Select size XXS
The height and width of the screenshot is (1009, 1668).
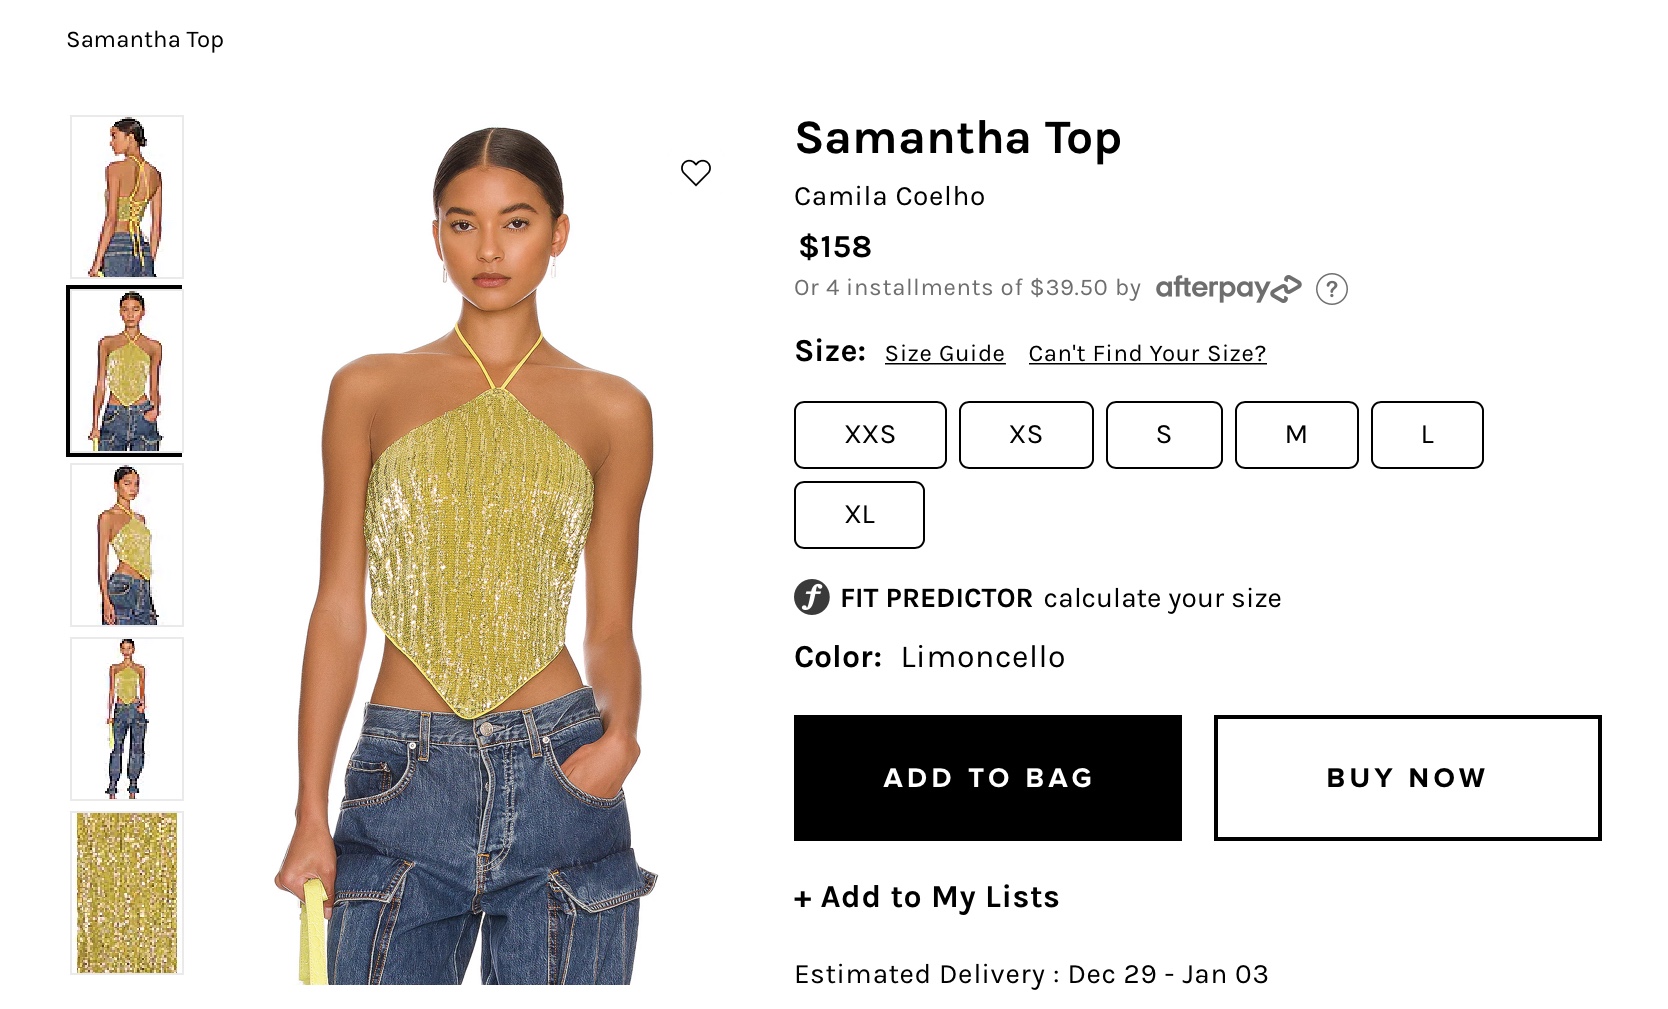[x=870, y=435]
